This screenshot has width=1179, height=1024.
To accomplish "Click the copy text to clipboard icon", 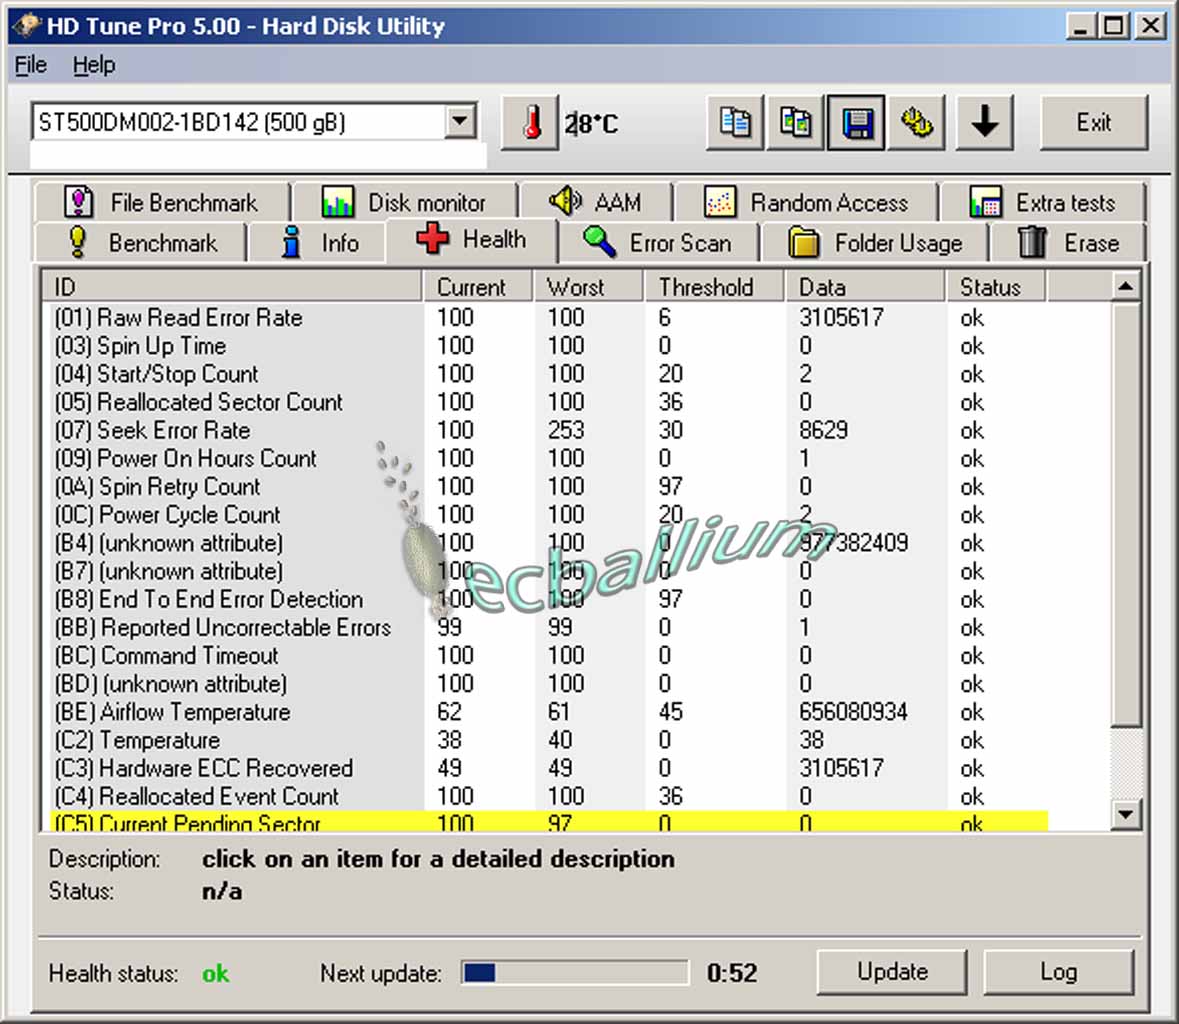I will [735, 123].
